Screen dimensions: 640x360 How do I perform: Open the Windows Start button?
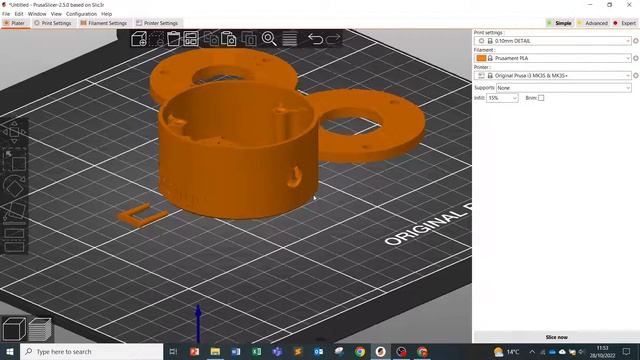(10, 351)
